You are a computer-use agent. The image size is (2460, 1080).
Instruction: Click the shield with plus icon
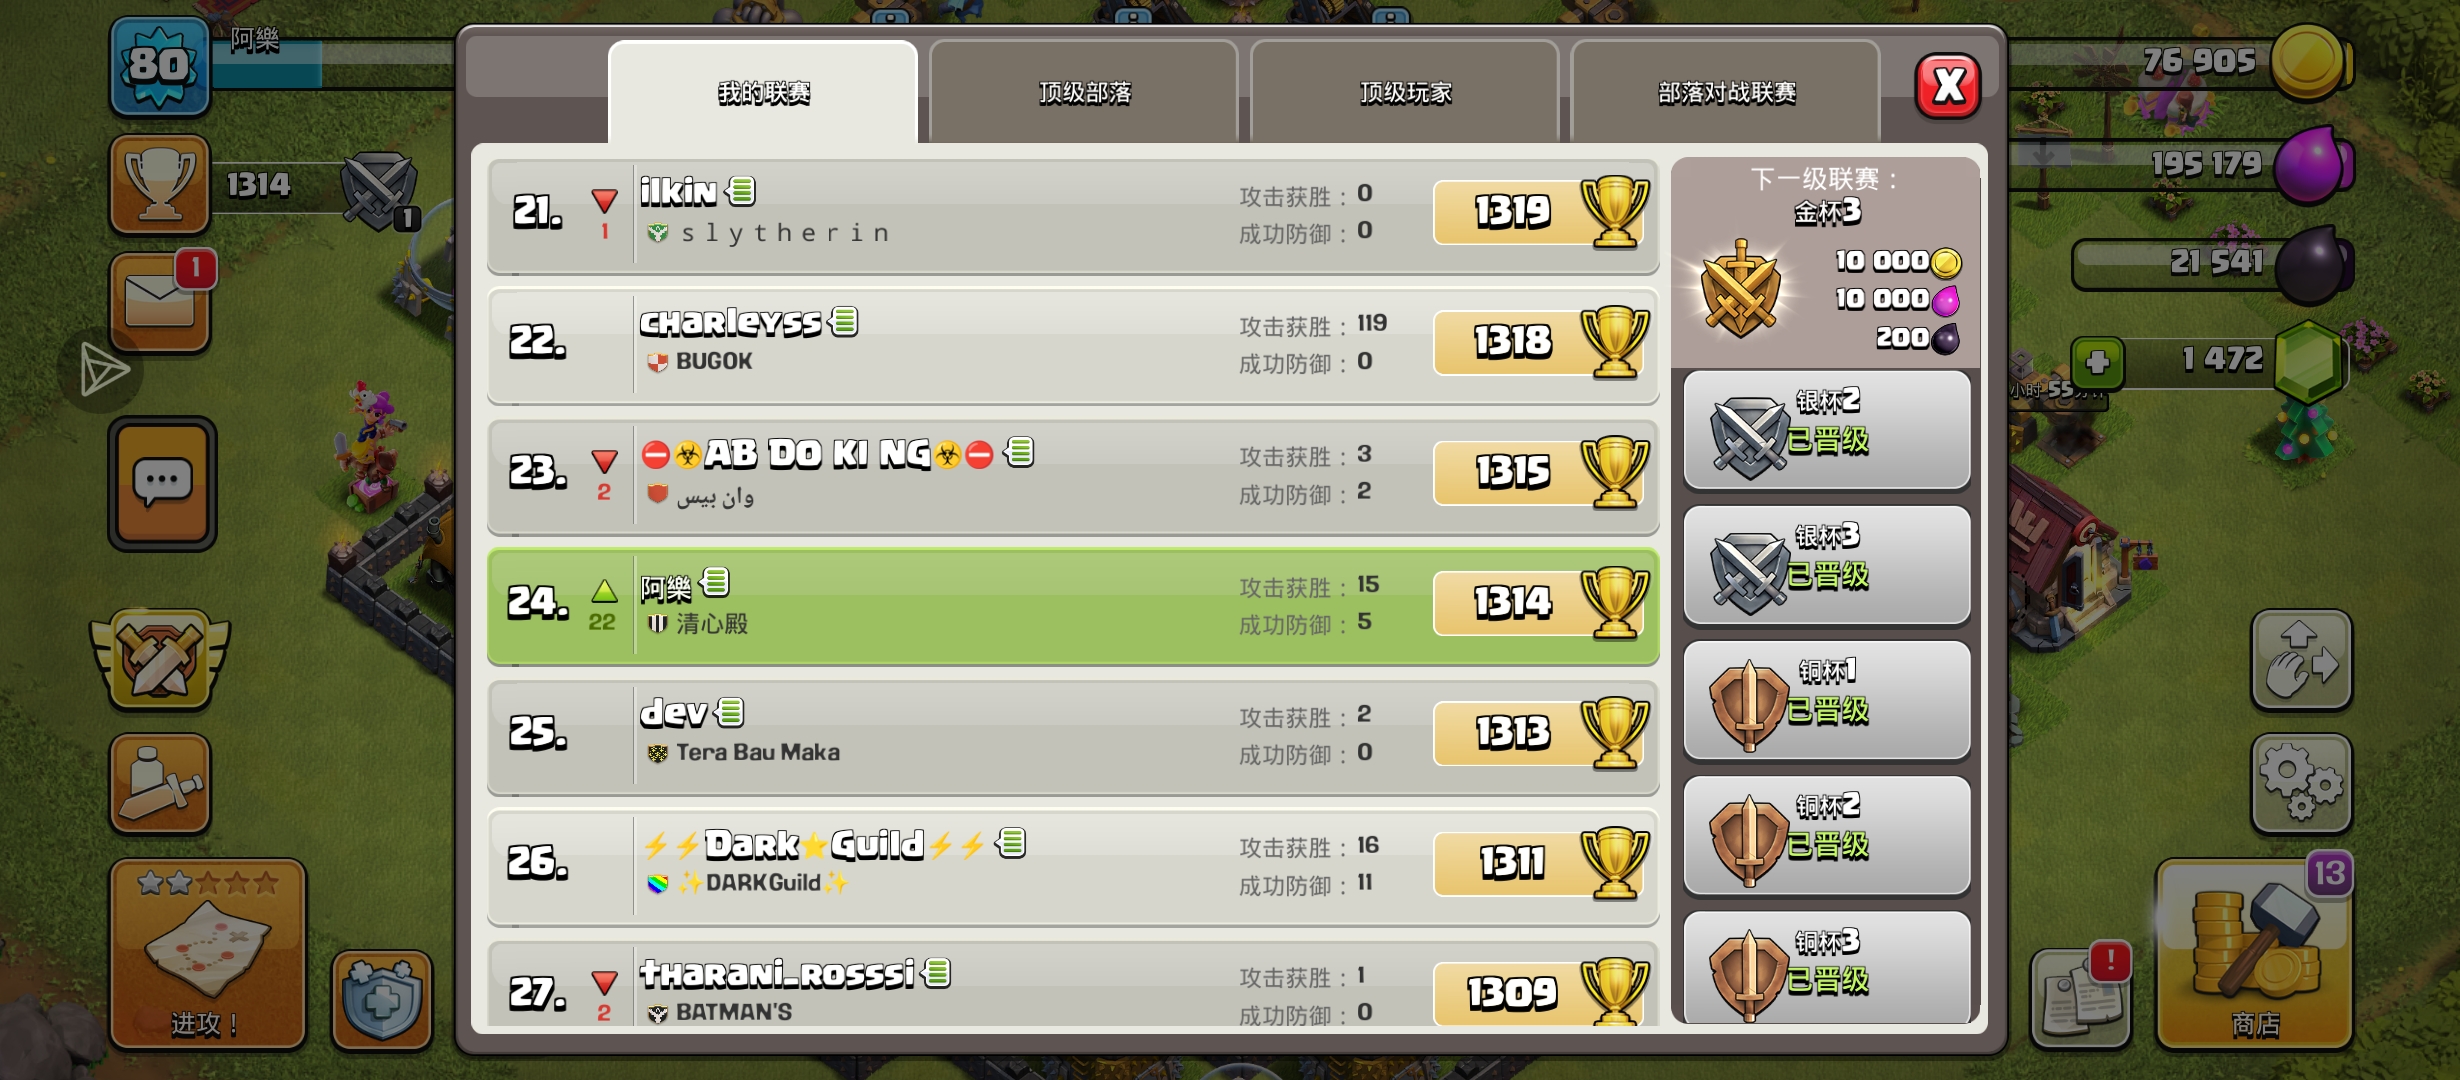[x=382, y=1000]
